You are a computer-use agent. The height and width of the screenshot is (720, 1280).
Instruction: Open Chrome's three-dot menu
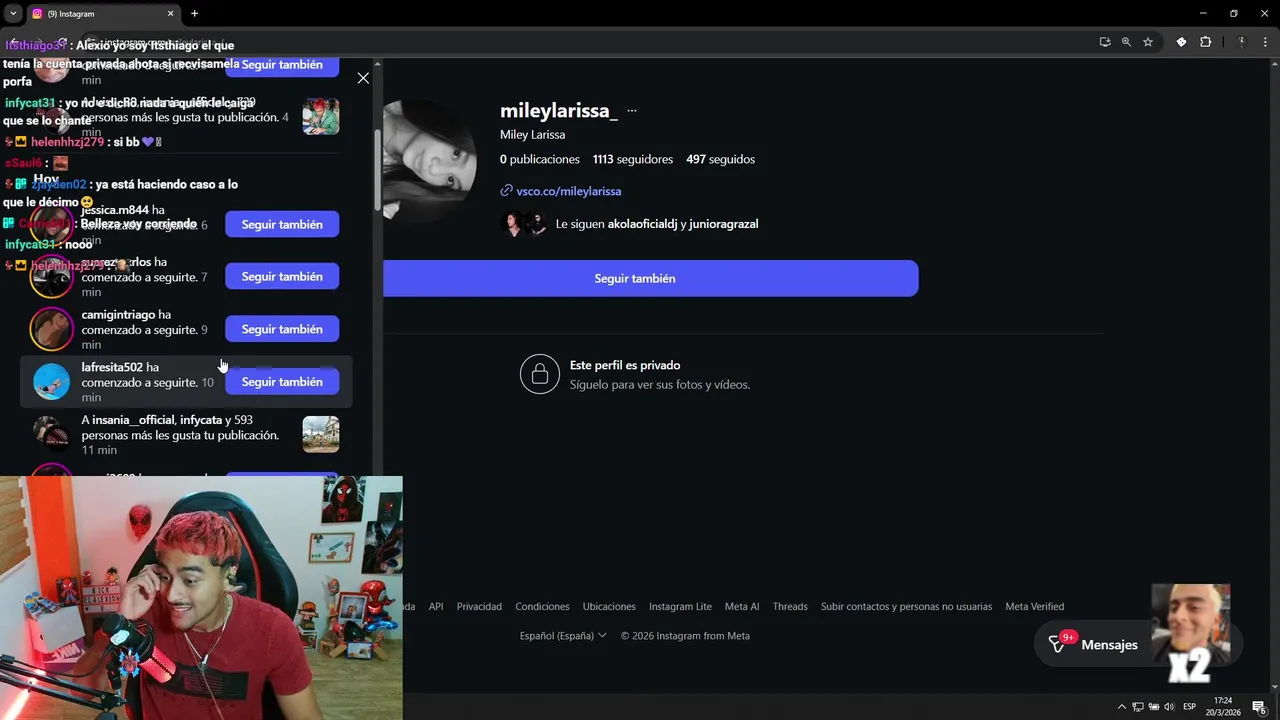[1263, 42]
